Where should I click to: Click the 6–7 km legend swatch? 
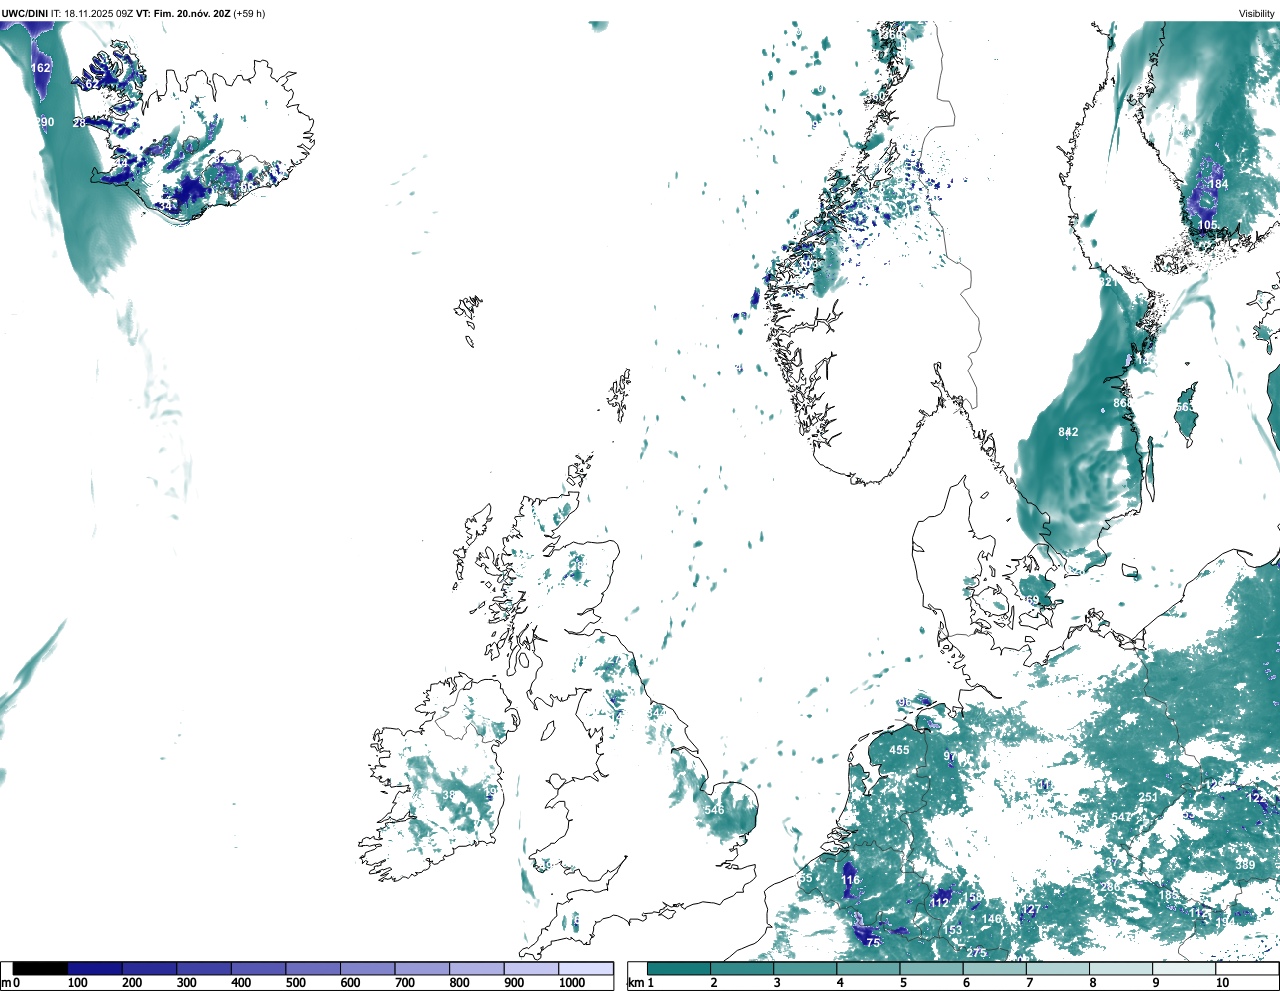(994, 969)
